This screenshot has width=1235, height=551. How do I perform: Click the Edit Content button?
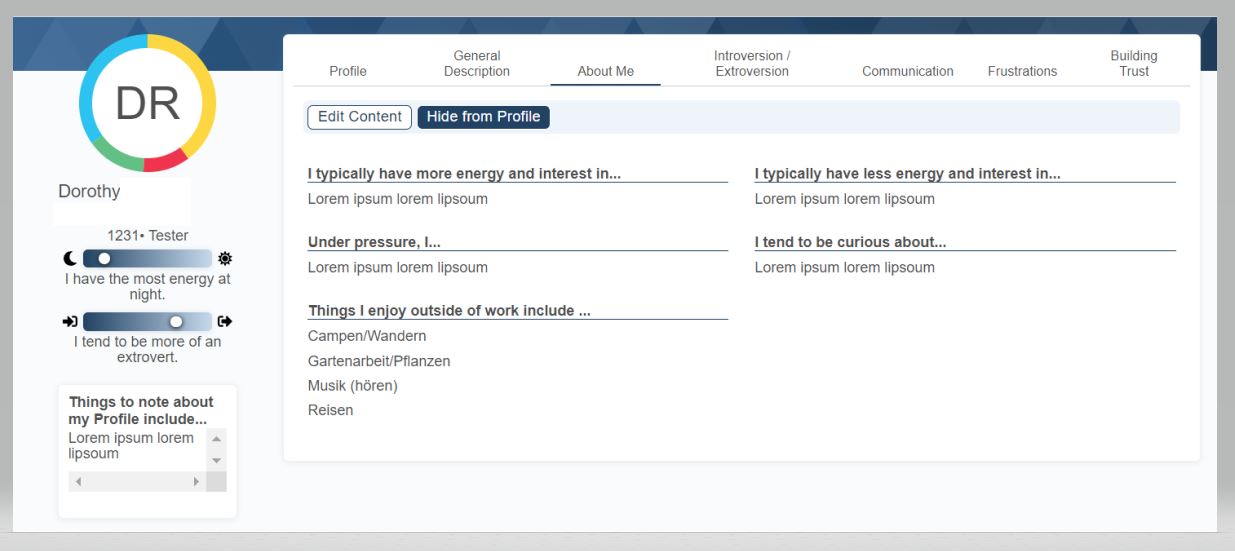pos(360,117)
